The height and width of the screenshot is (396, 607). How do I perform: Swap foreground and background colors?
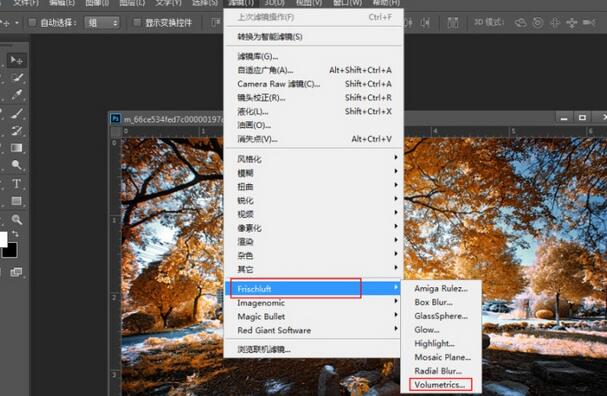[x=15, y=234]
